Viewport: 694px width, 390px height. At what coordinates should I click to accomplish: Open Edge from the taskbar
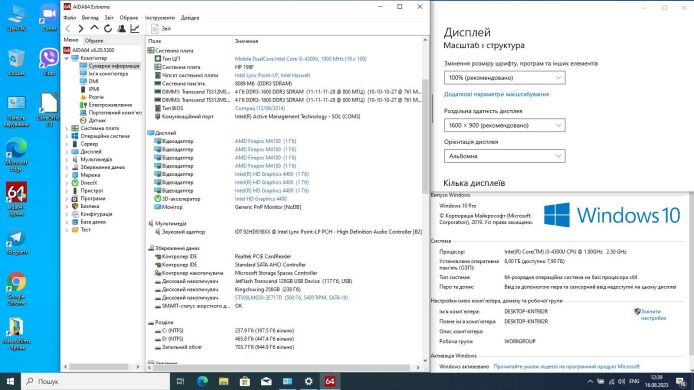click(202, 381)
